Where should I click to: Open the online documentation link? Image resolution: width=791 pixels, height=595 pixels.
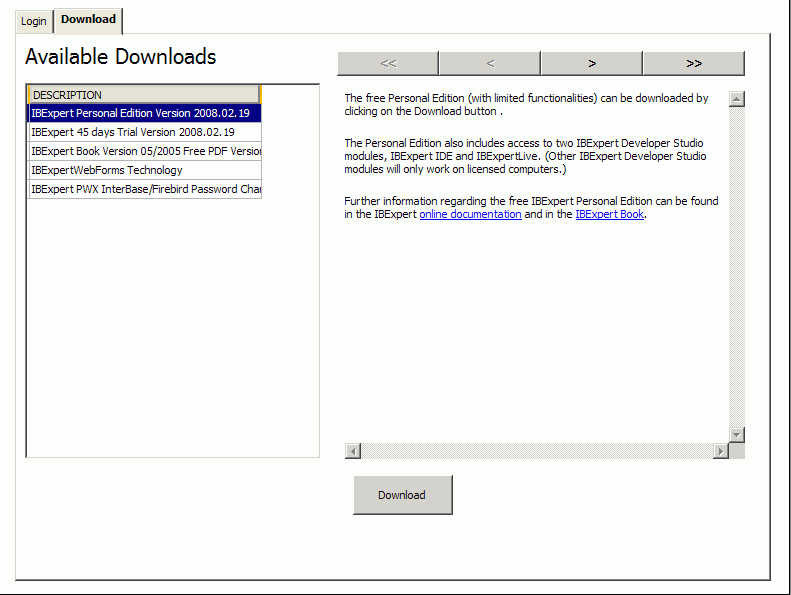click(470, 214)
